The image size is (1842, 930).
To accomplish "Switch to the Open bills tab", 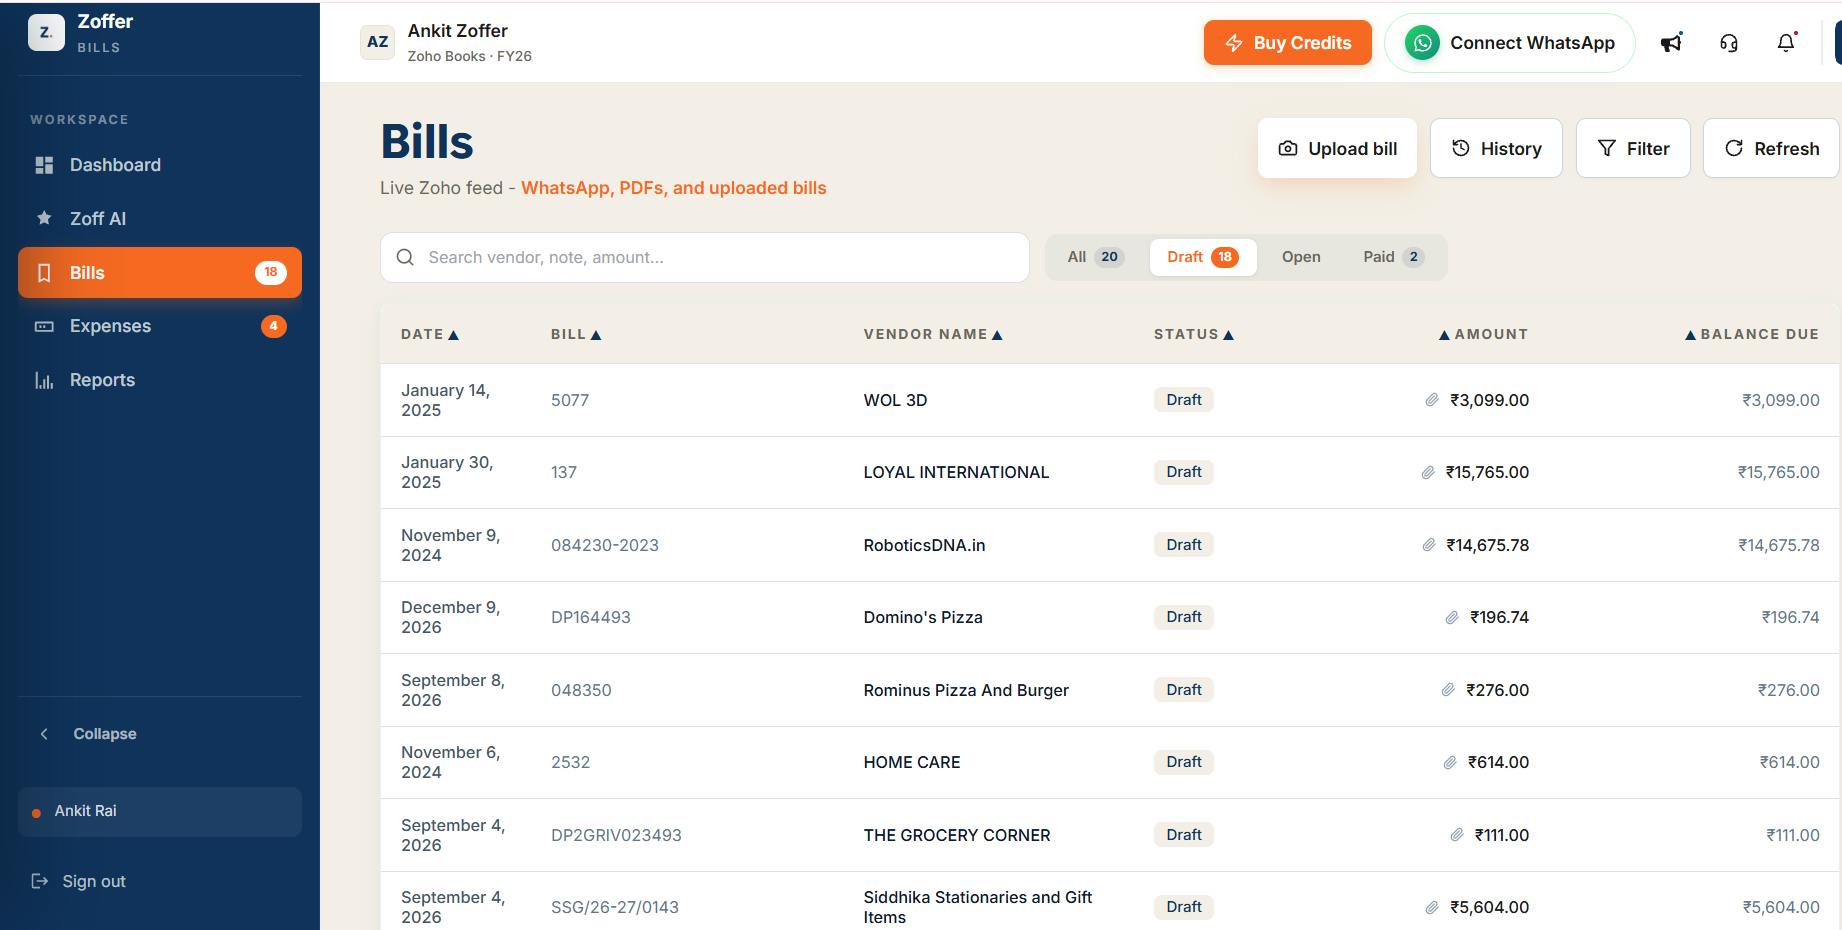I will (x=1301, y=257).
